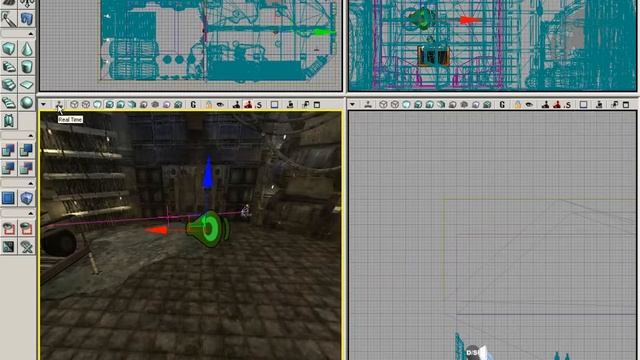
Task: Collapse the CSG operations toolbox section
Action: tap(31, 135)
